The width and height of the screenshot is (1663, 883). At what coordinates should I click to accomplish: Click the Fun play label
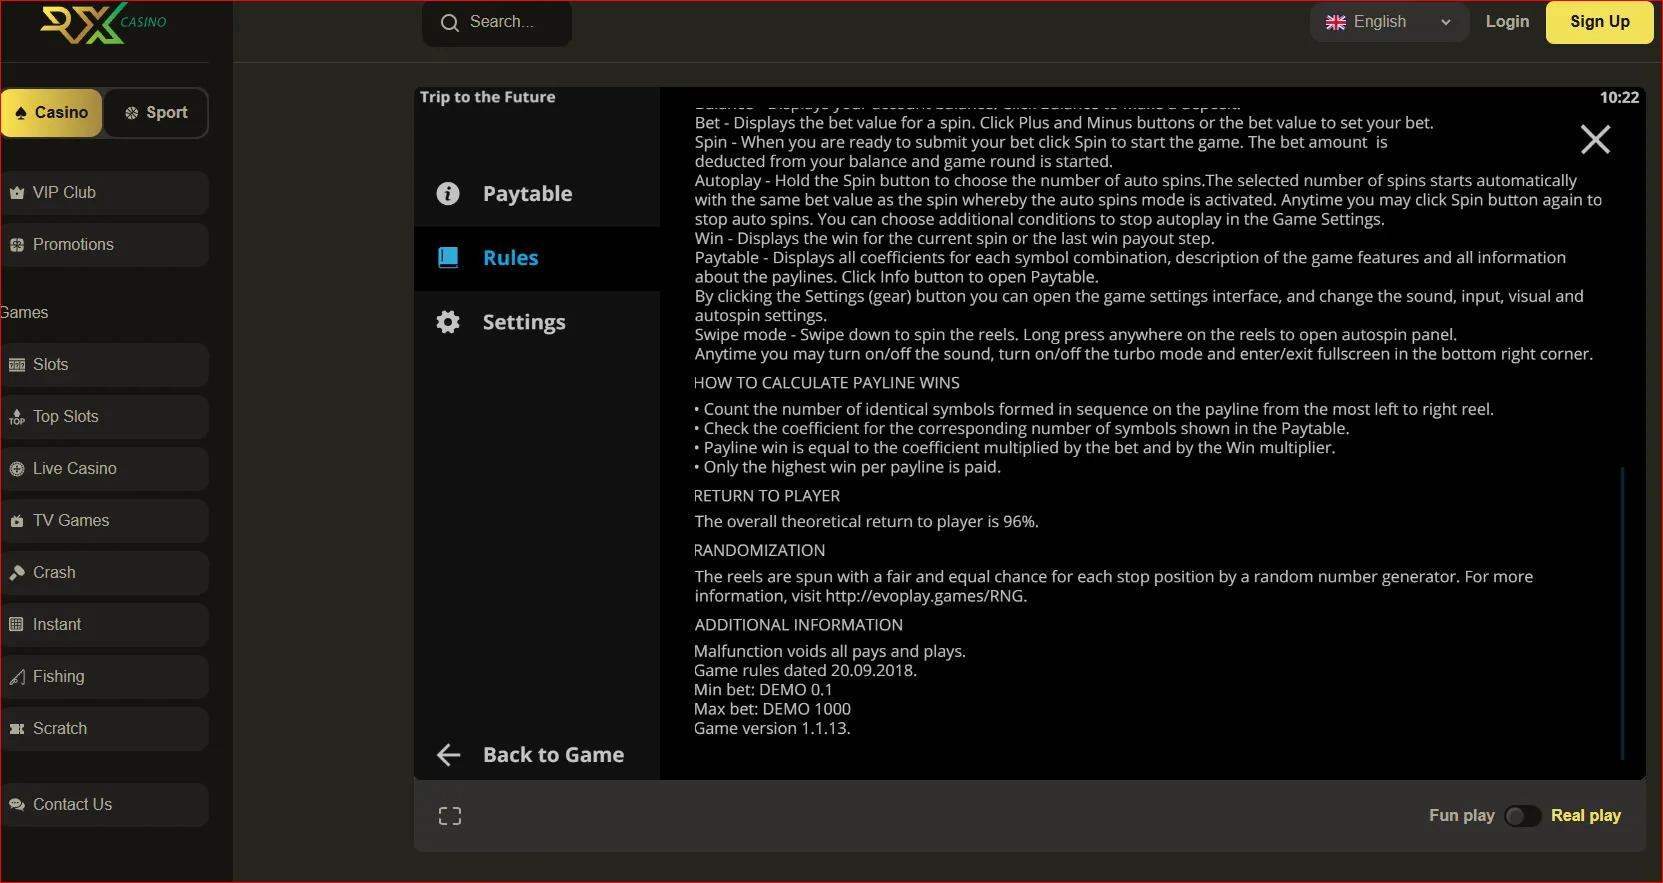[x=1462, y=816]
